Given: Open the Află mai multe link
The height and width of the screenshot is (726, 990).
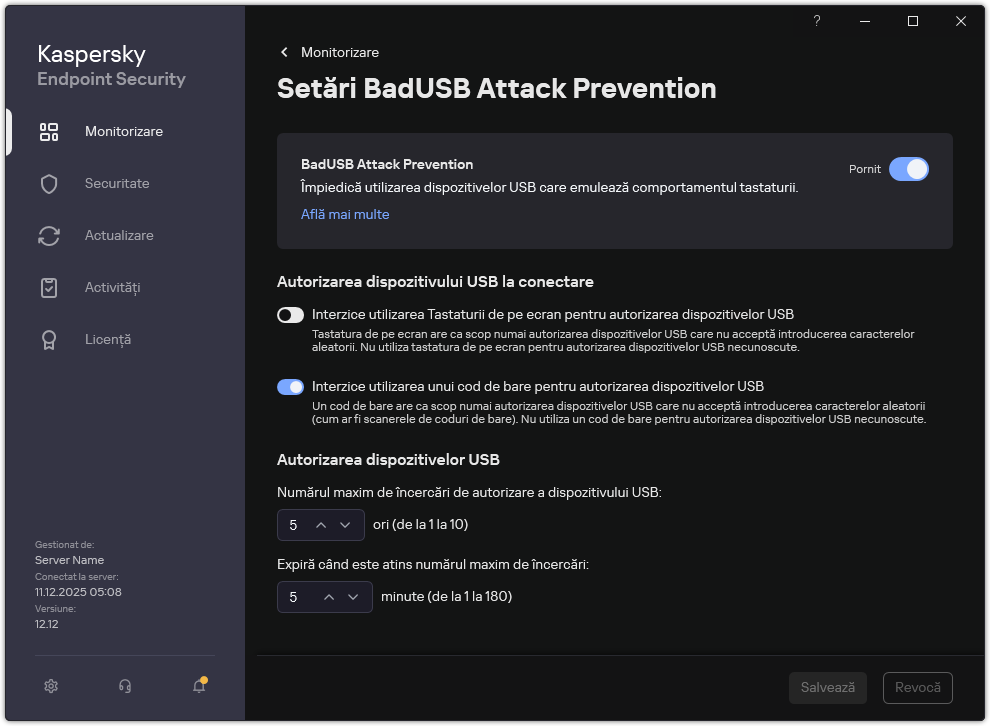Looking at the screenshot, I should tap(345, 214).
